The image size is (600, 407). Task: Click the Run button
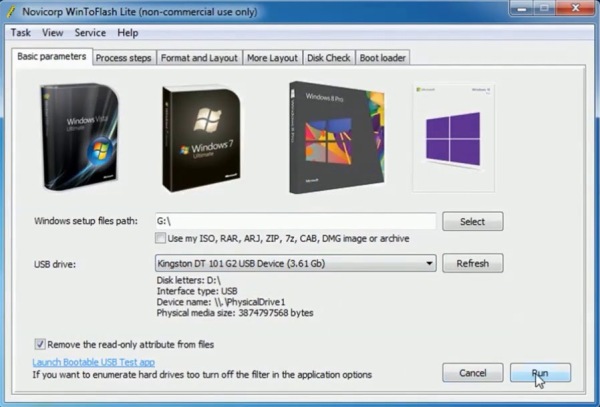540,373
